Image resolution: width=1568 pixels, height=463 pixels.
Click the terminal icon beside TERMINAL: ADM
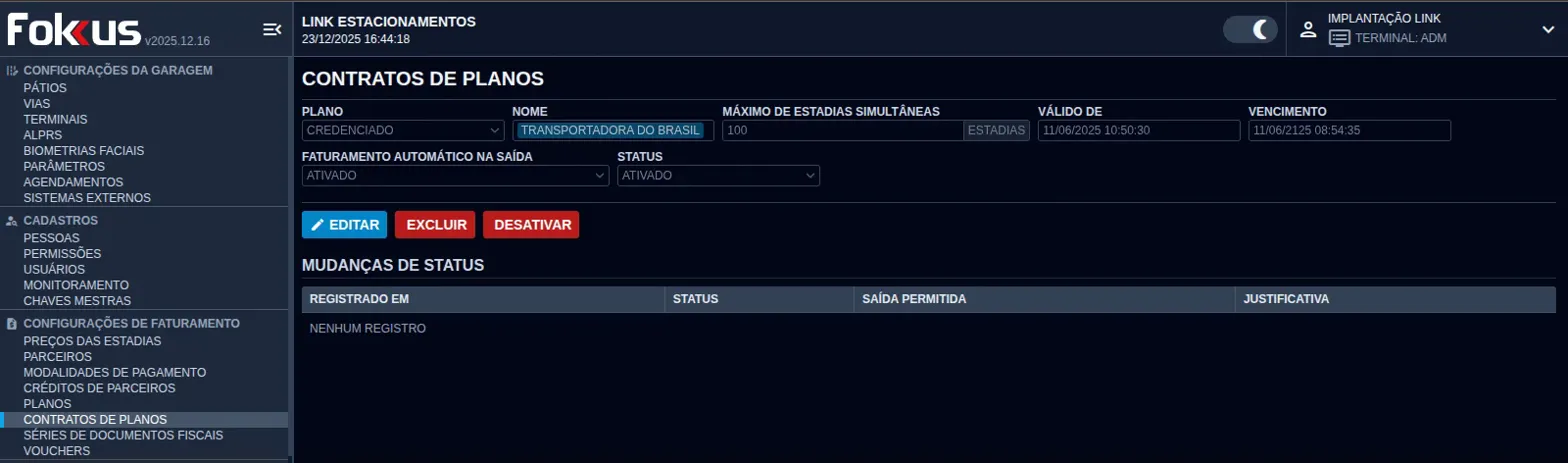click(x=1339, y=38)
